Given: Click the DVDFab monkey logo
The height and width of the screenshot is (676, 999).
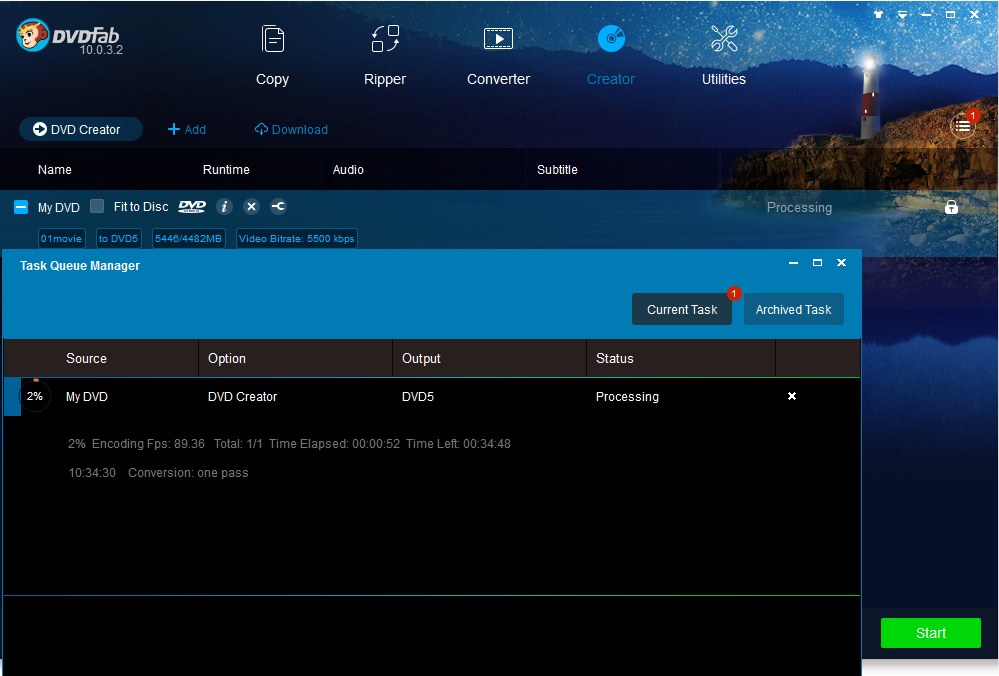Looking at the screenshot, I should (x=32, y=35).
